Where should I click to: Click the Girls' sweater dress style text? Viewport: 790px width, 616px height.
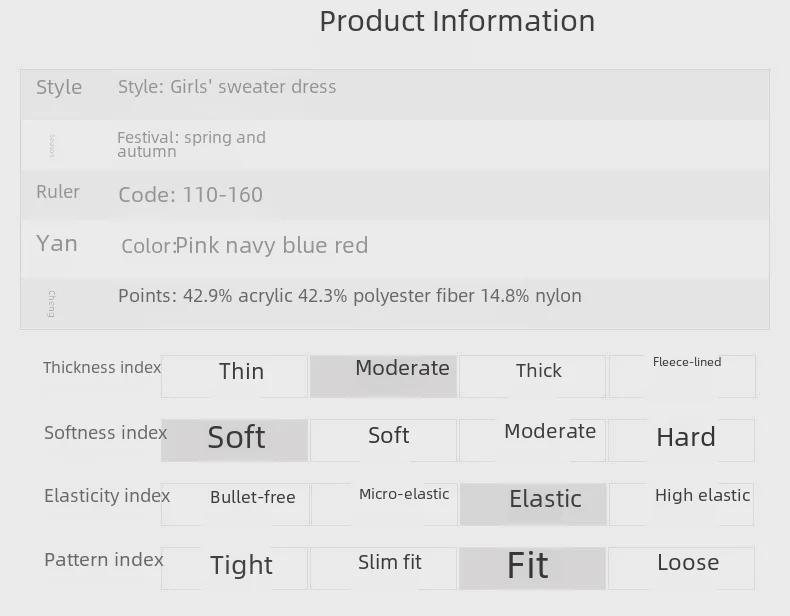(x=227, y=87)
